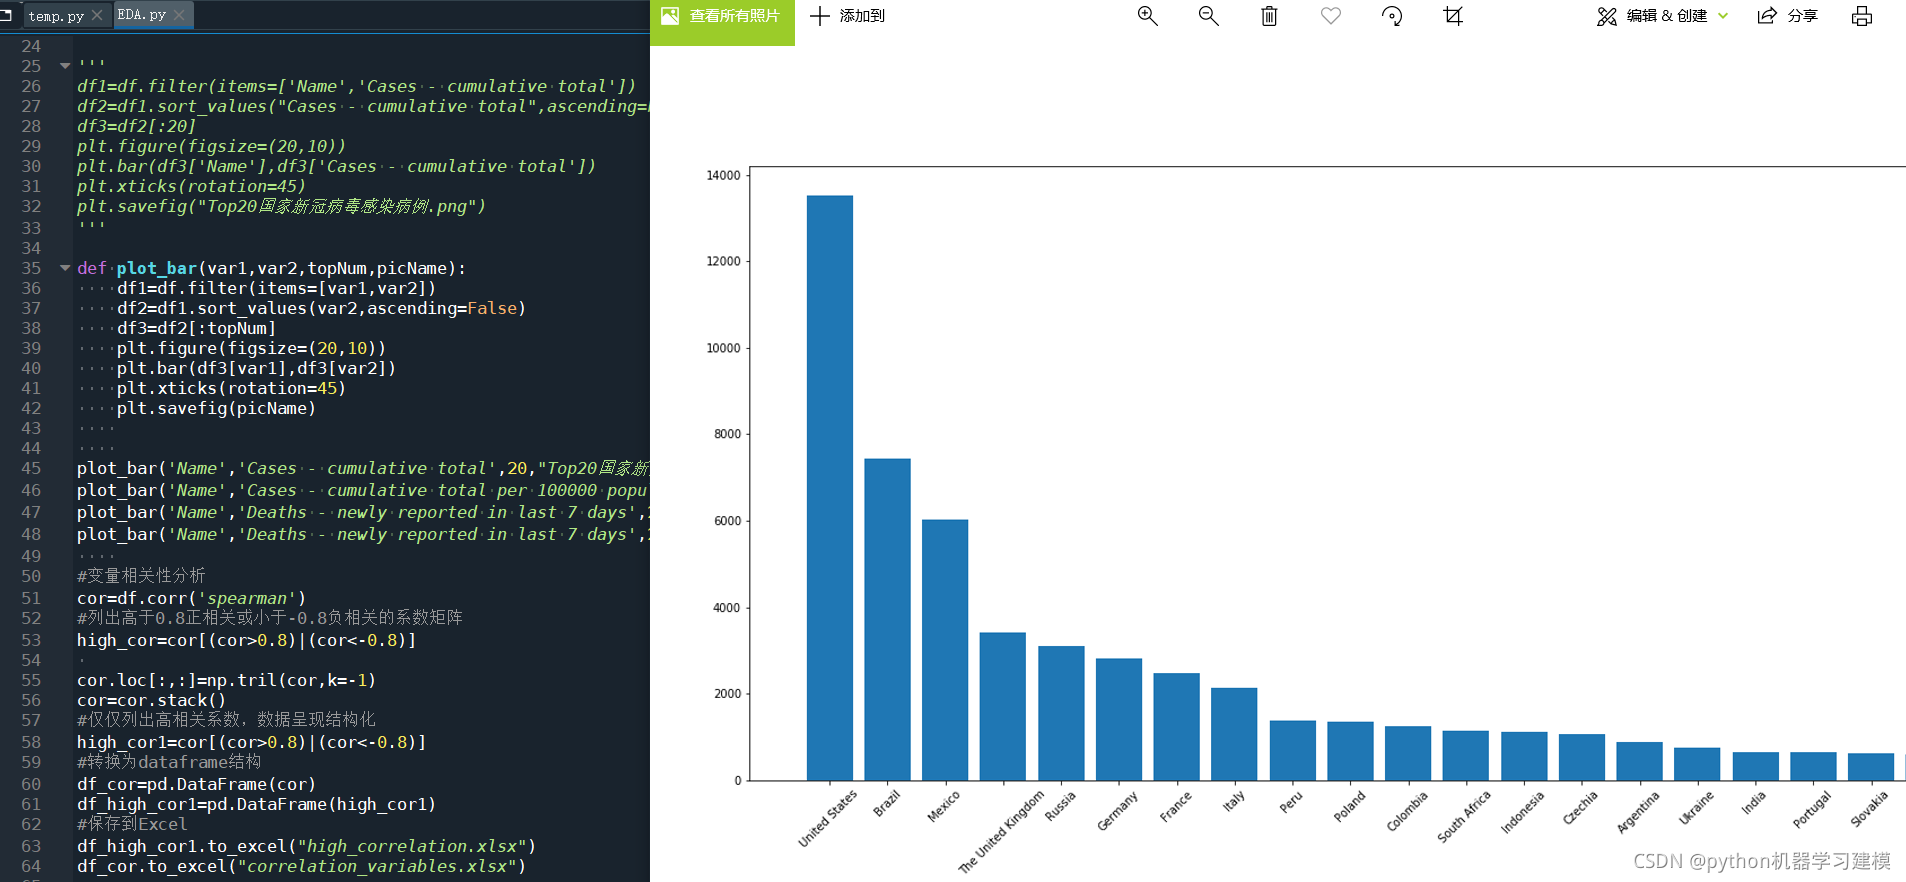
Task: Click the Mexico bar in the chart
Action: click(x=945, y=650)
